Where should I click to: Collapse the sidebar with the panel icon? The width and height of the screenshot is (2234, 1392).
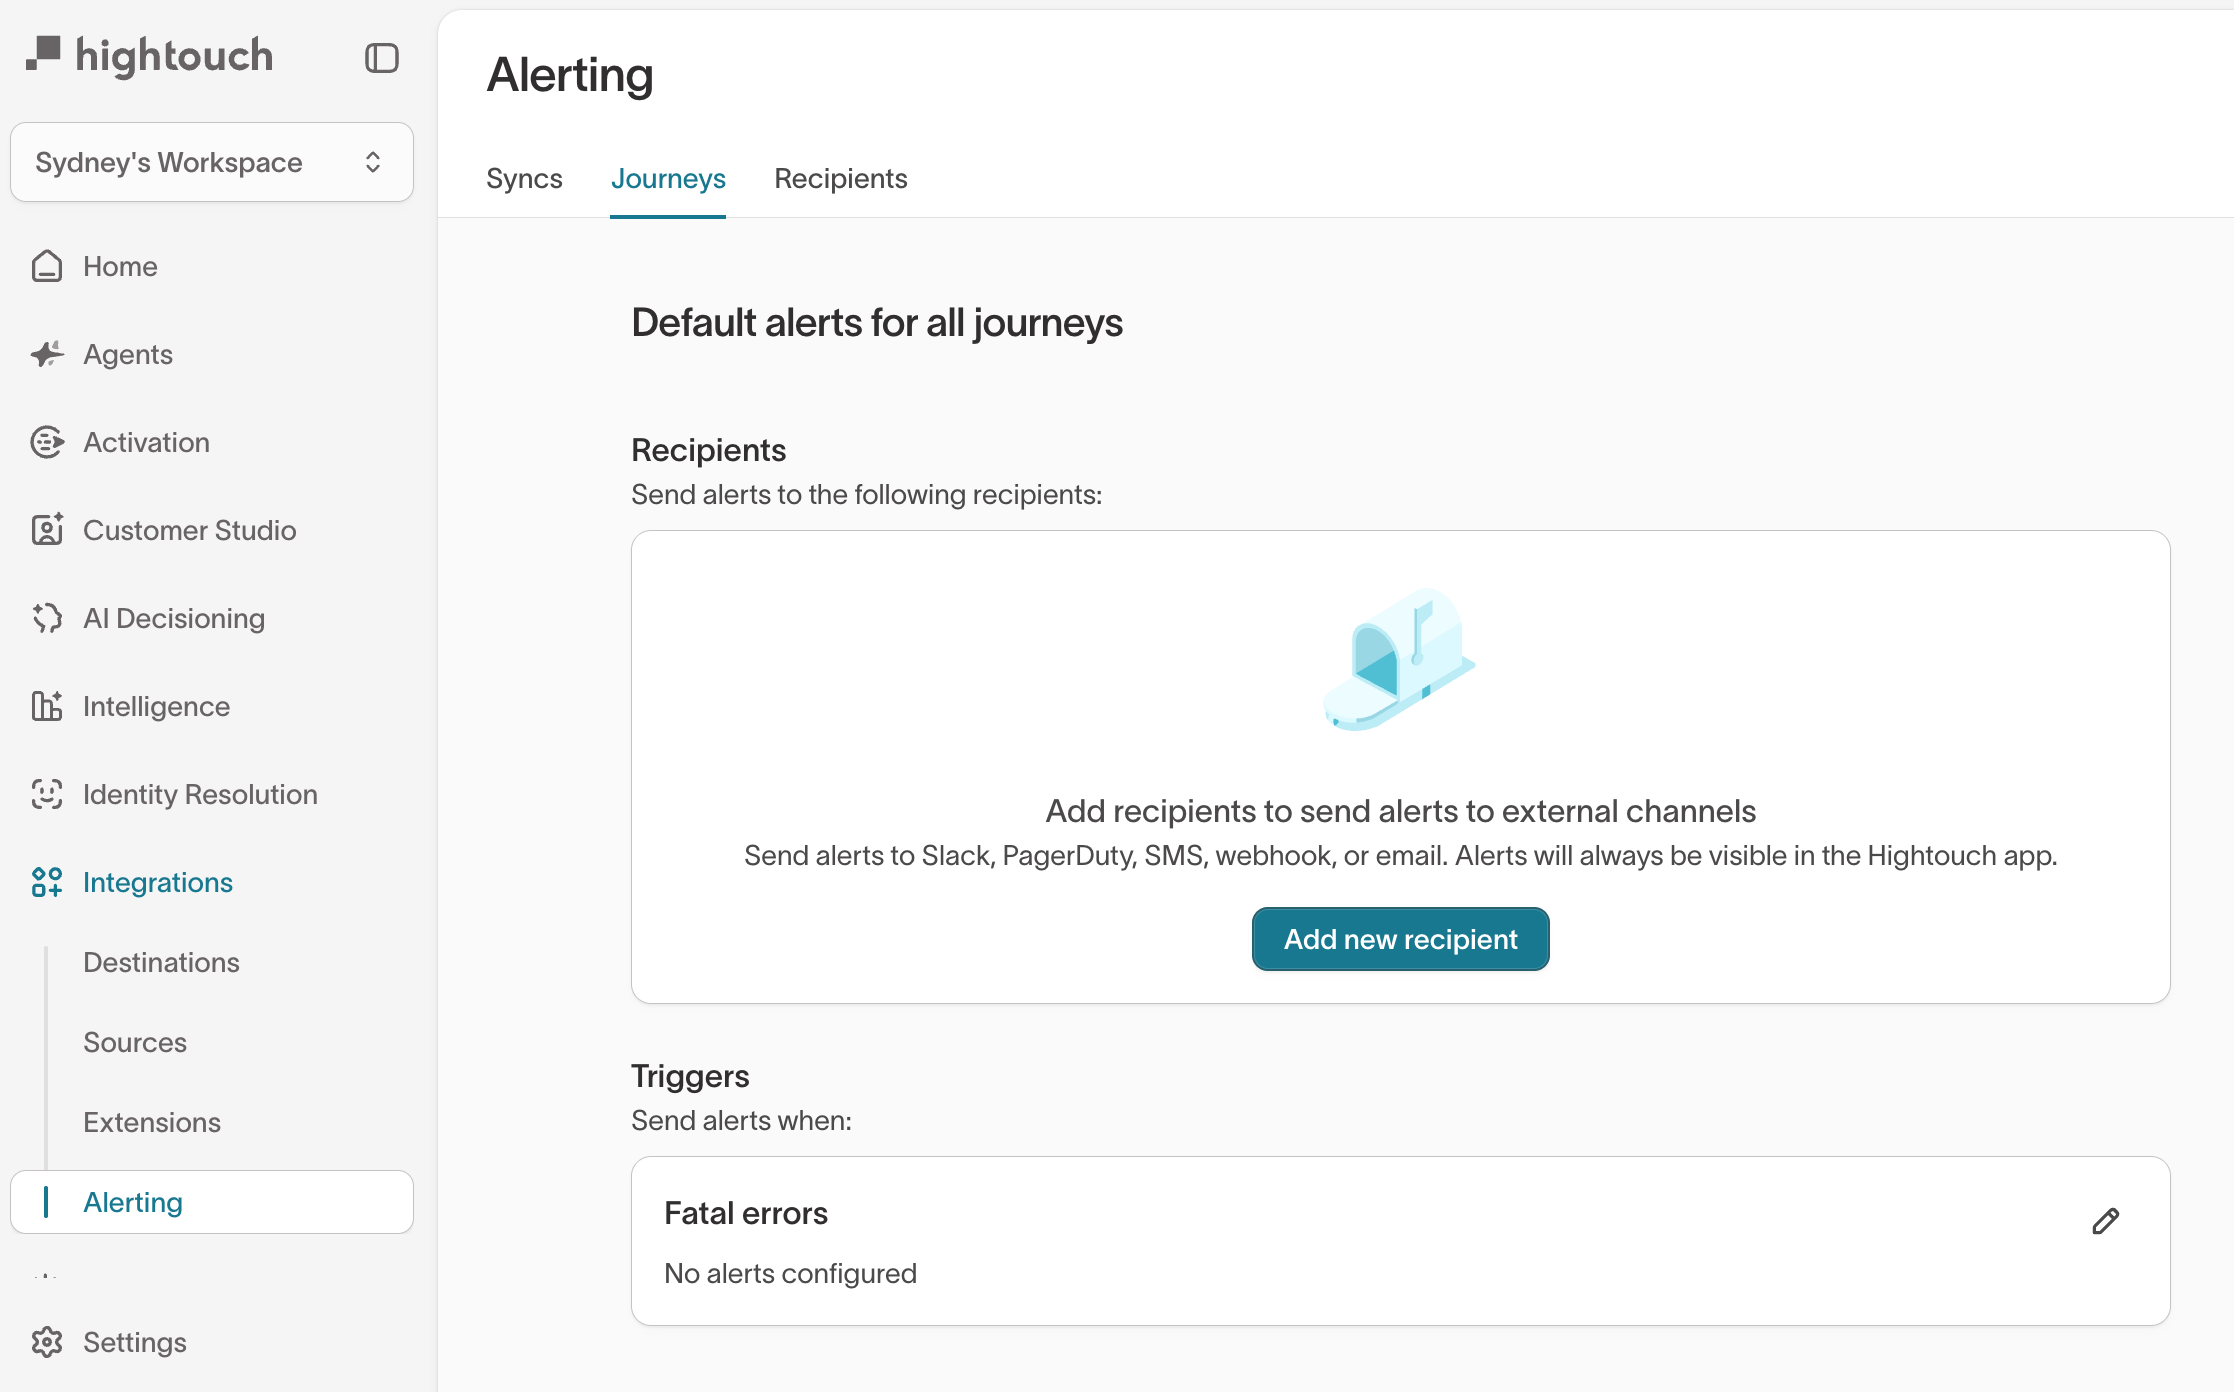[380, 58]
